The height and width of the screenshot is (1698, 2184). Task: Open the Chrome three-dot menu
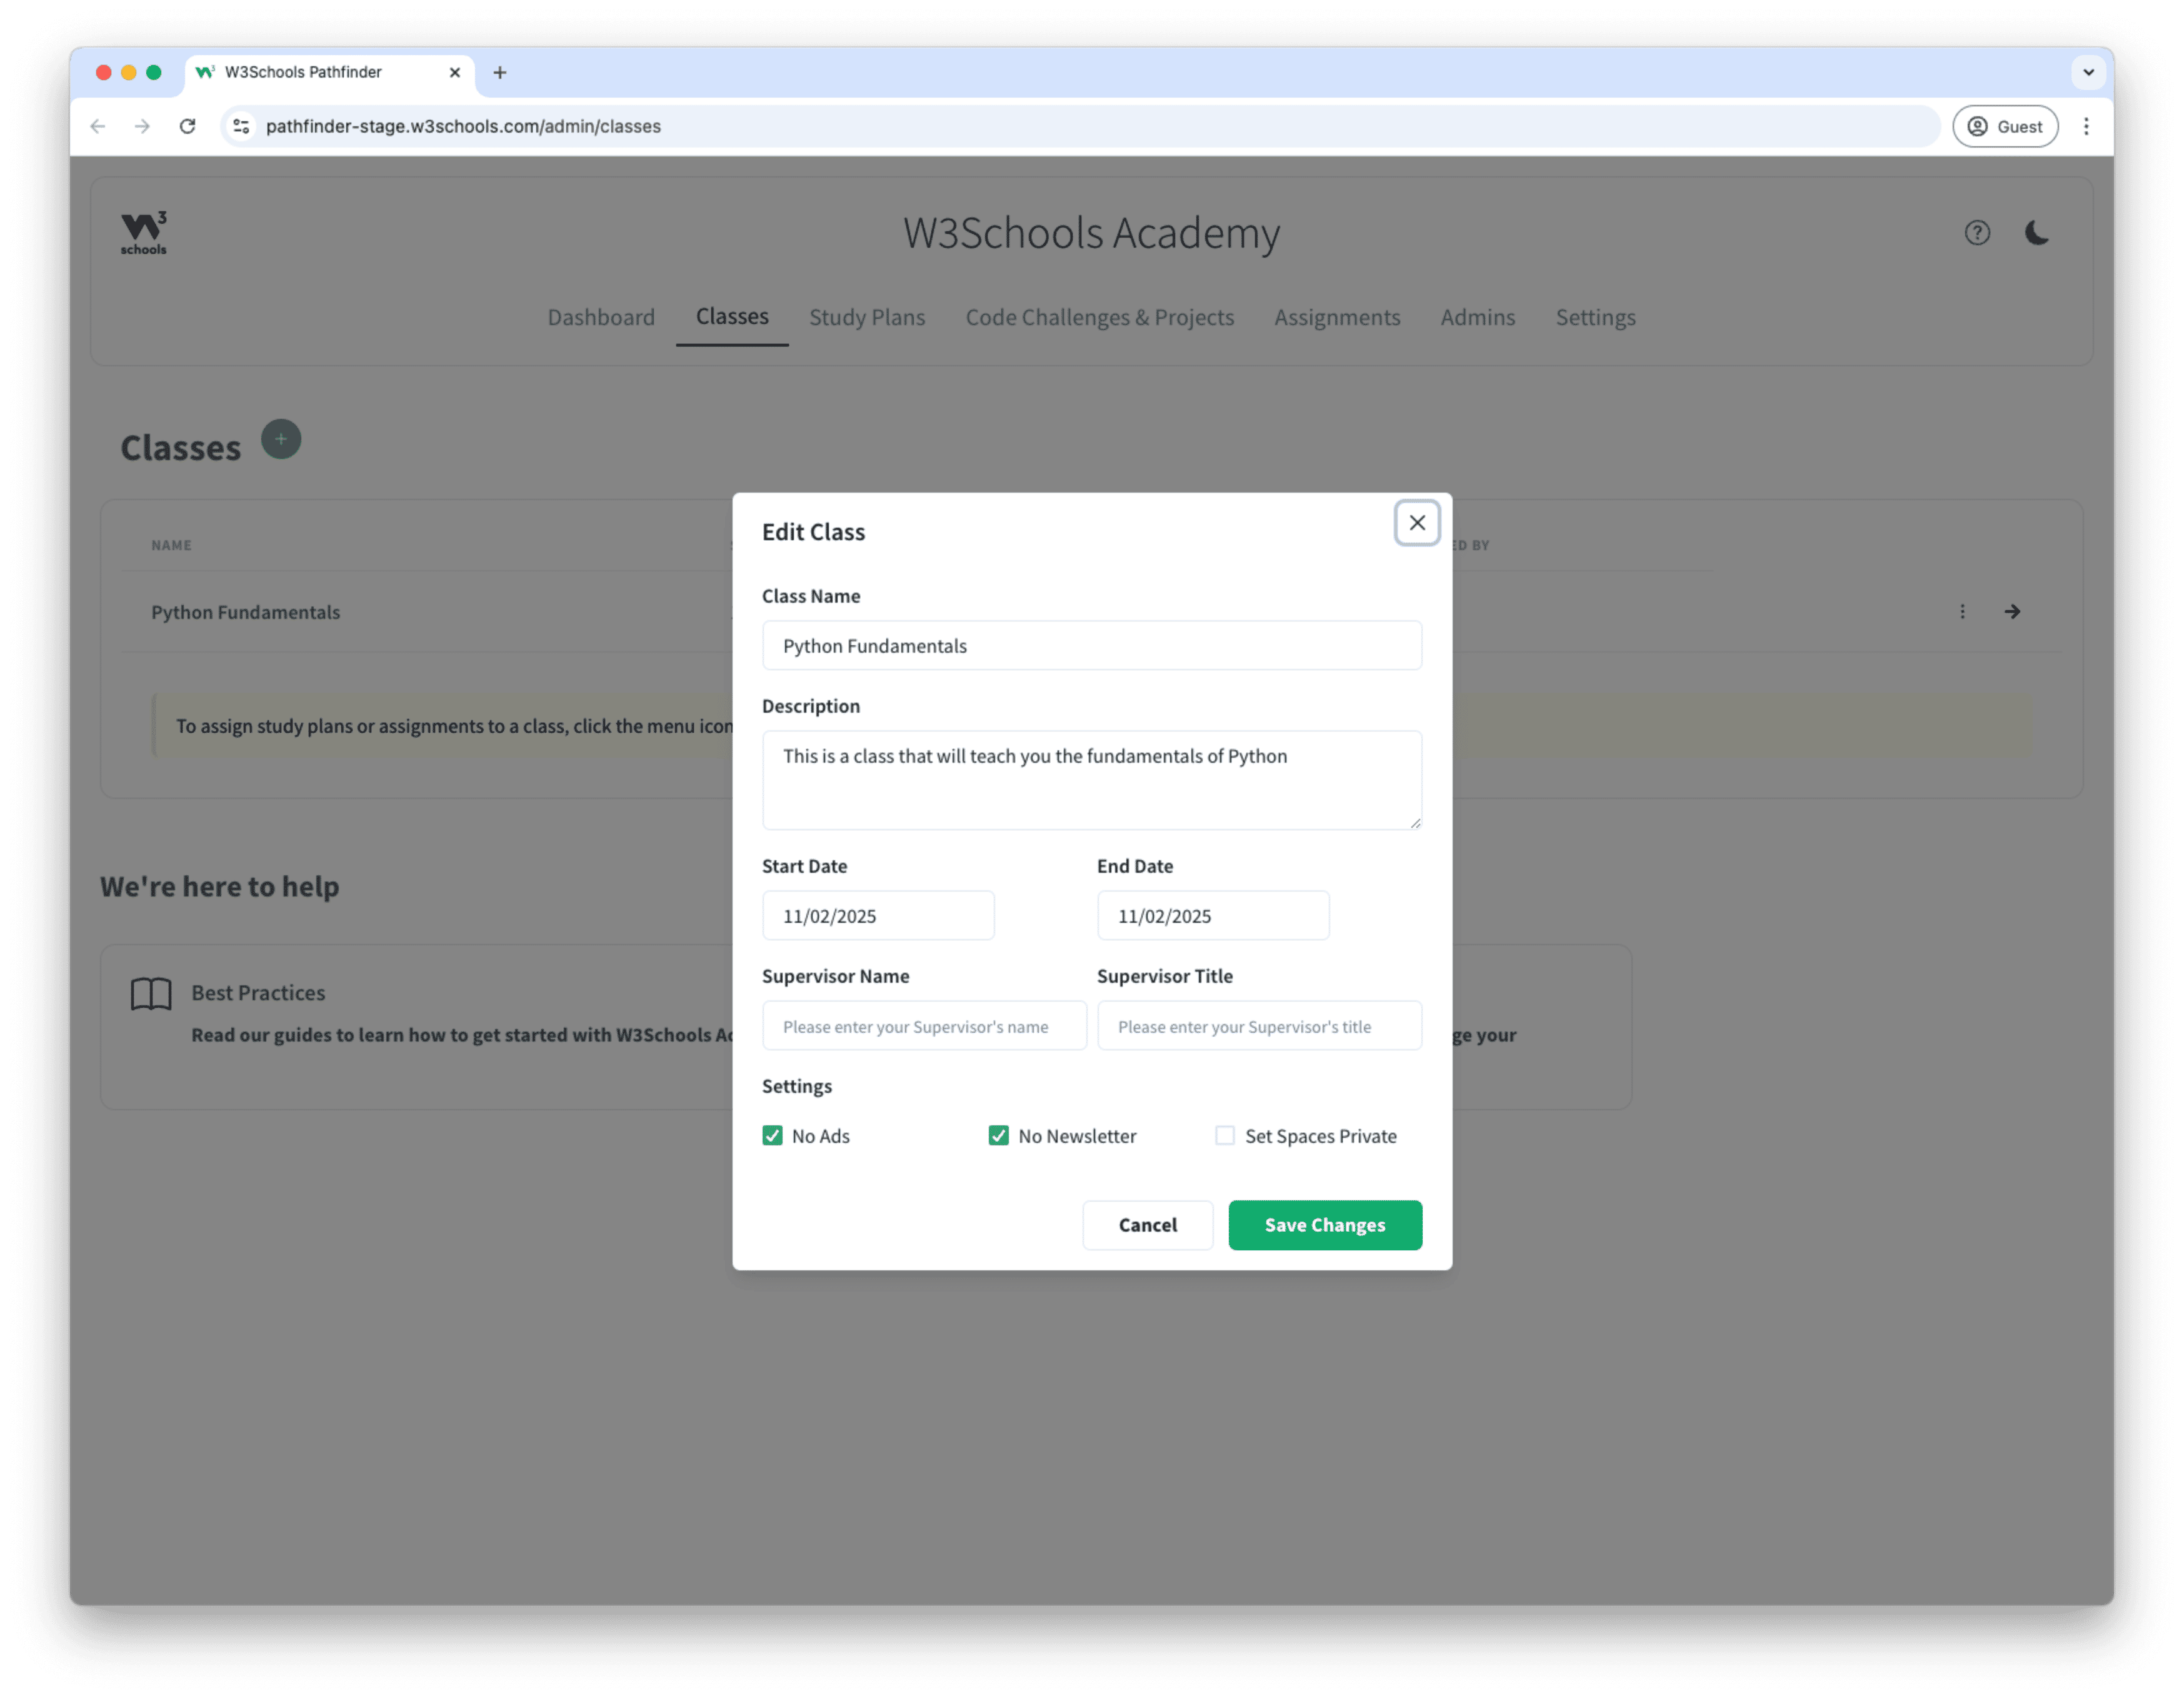pyautogui.click(x=2085, y=126)
